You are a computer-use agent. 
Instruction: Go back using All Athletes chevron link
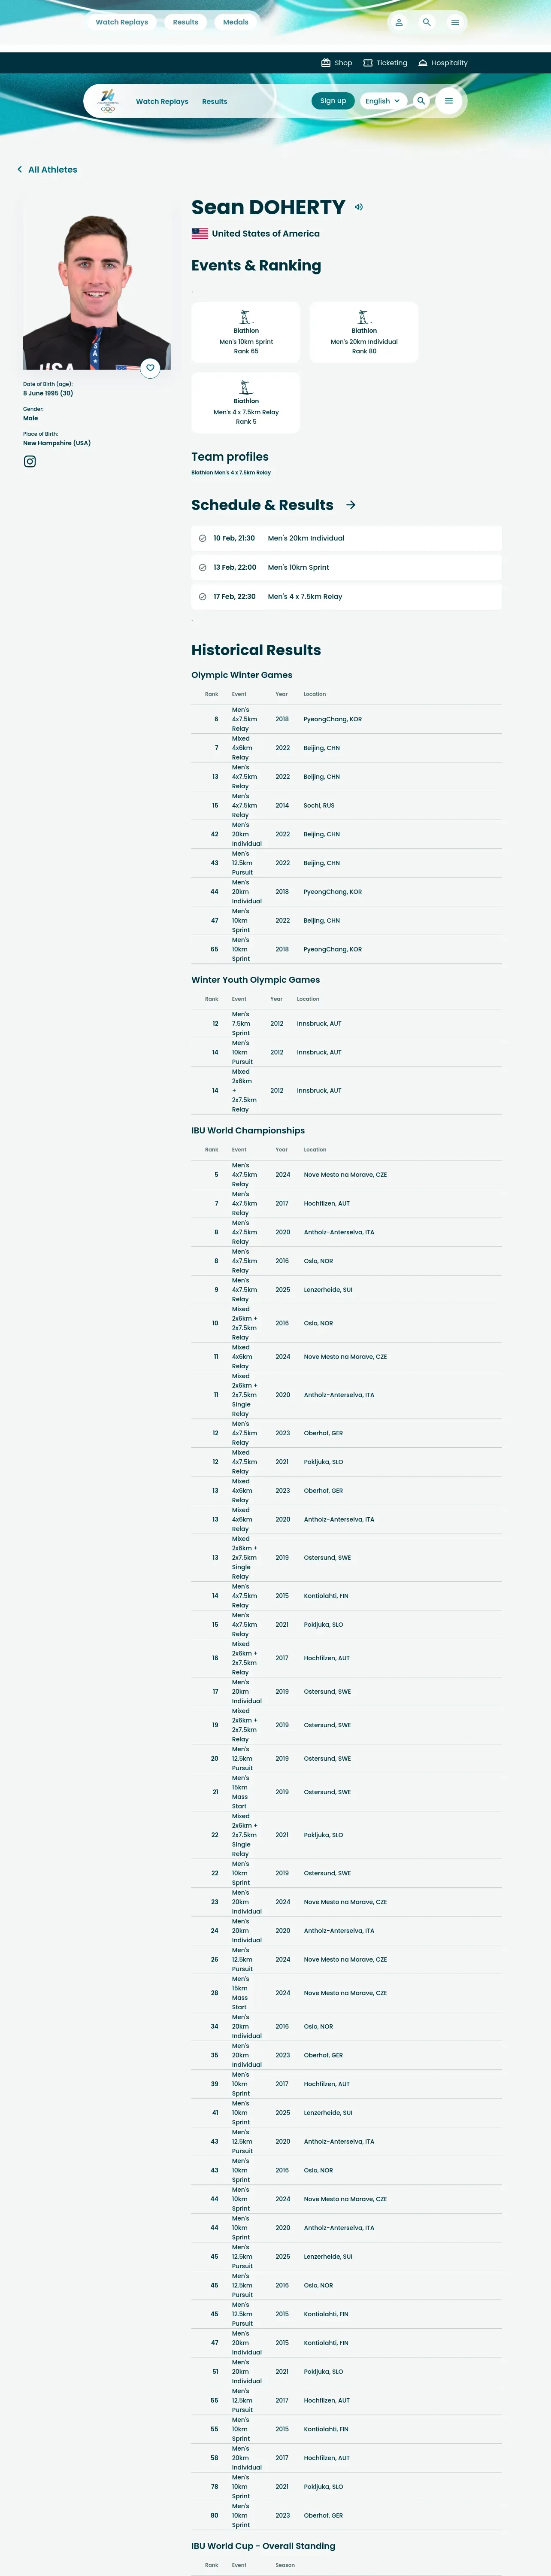coord(47,170)
